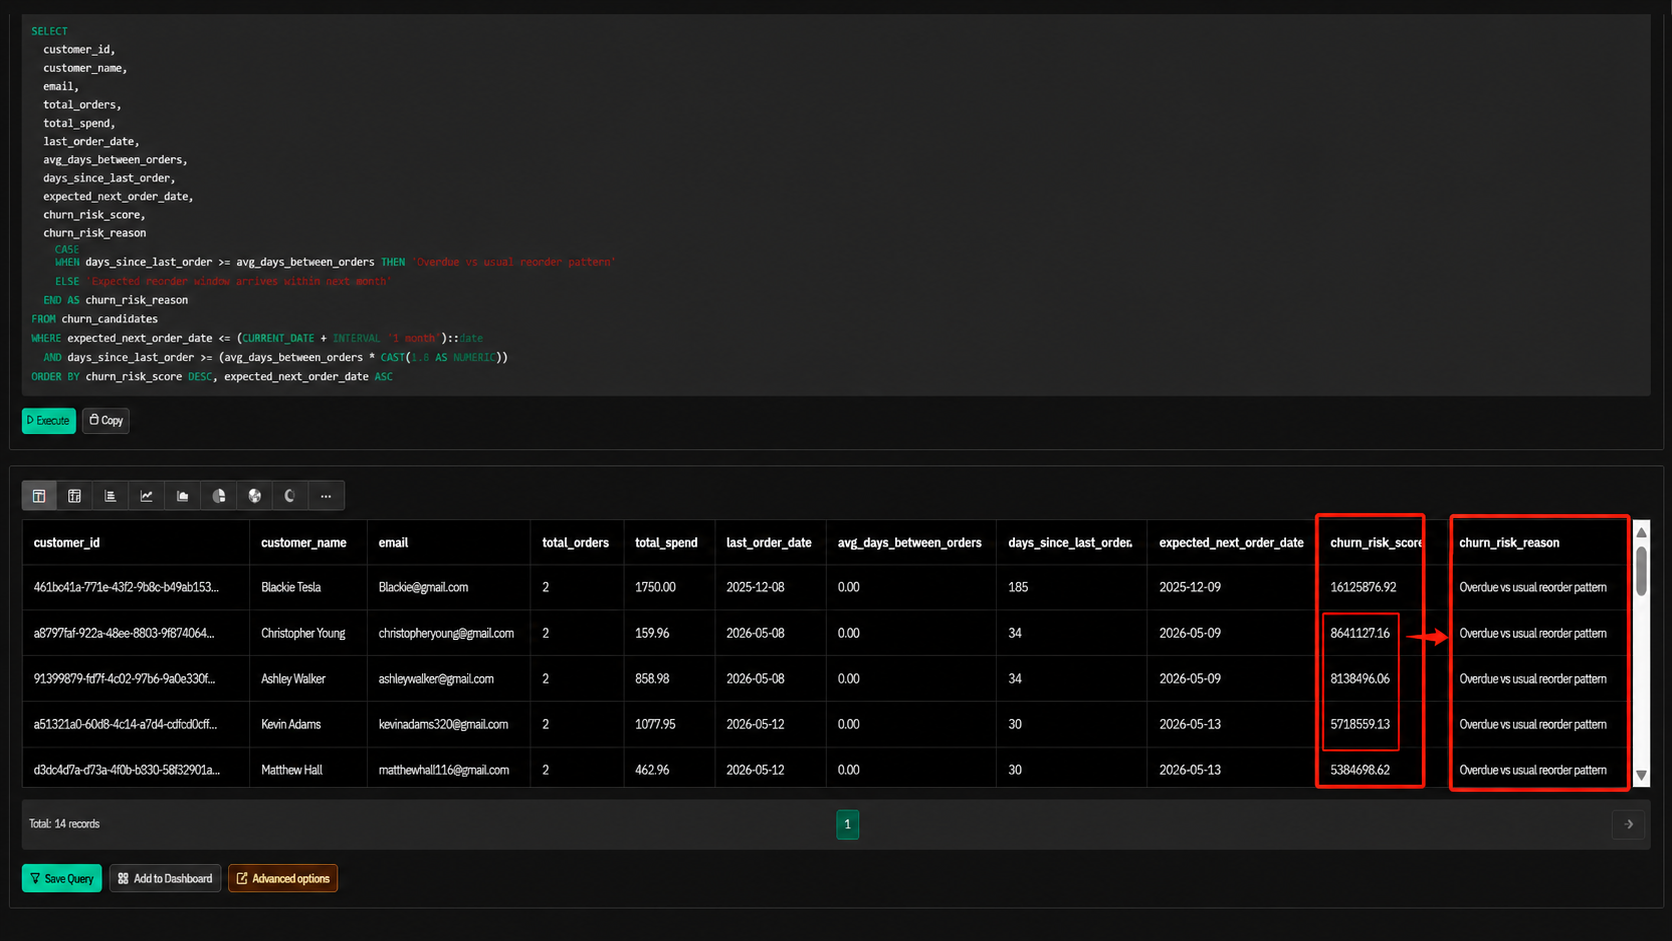Select customer name Ashley Walker
This screenshot has height=941, width=1672.
[293, 679]
